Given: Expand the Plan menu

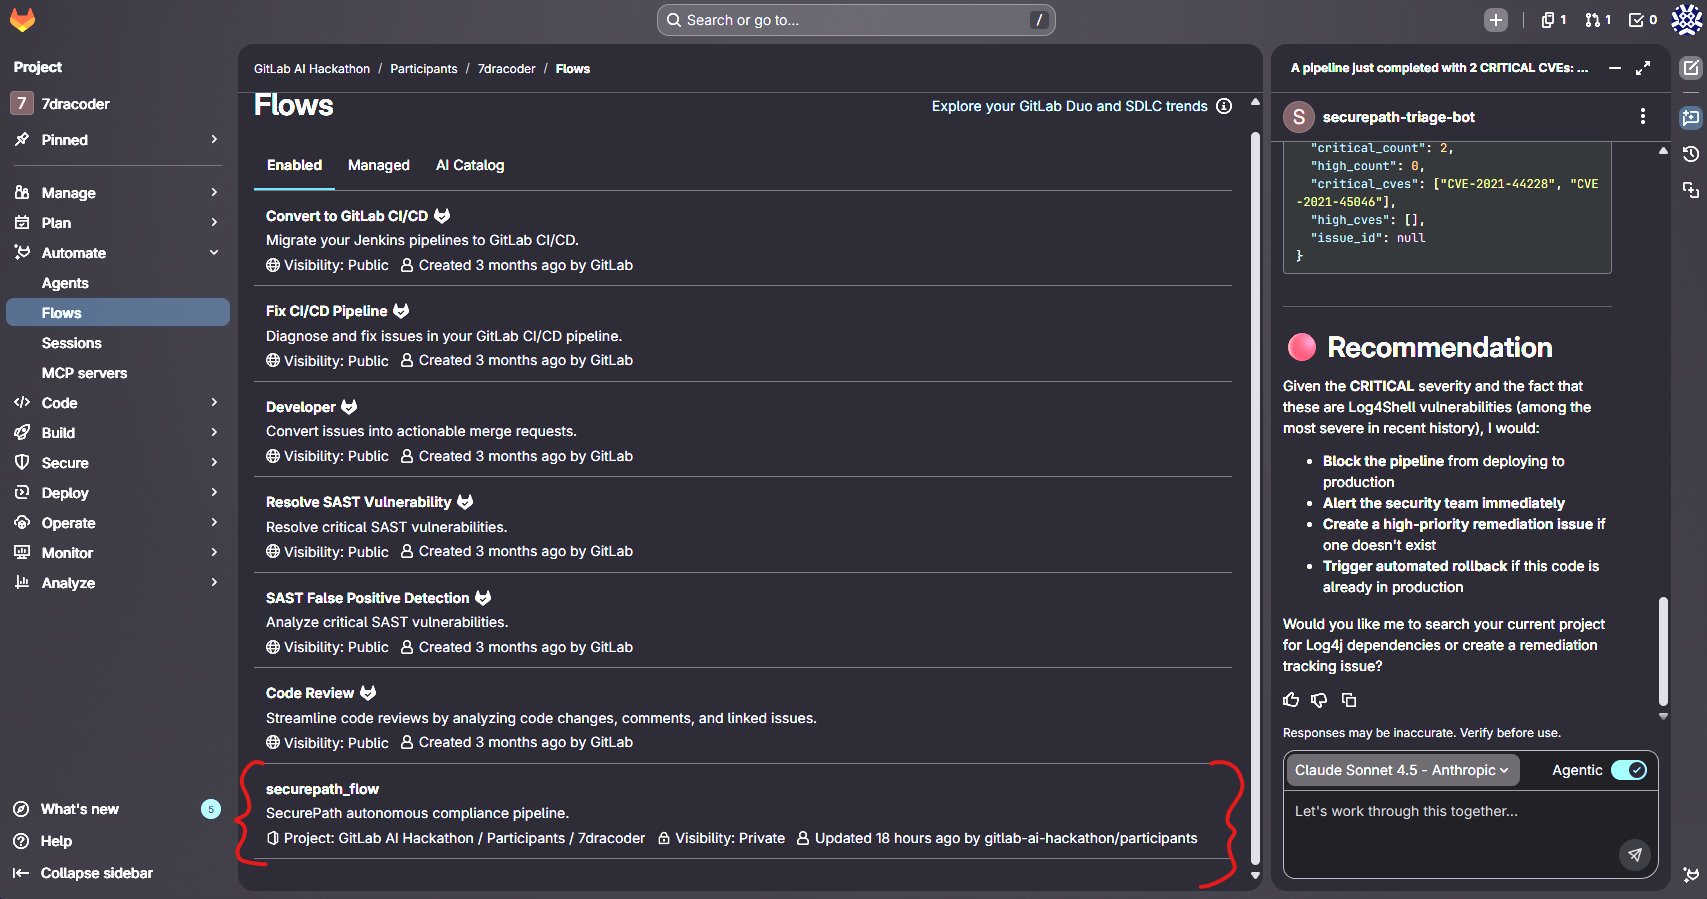Looking at the screenshot, I should (117, 223).
